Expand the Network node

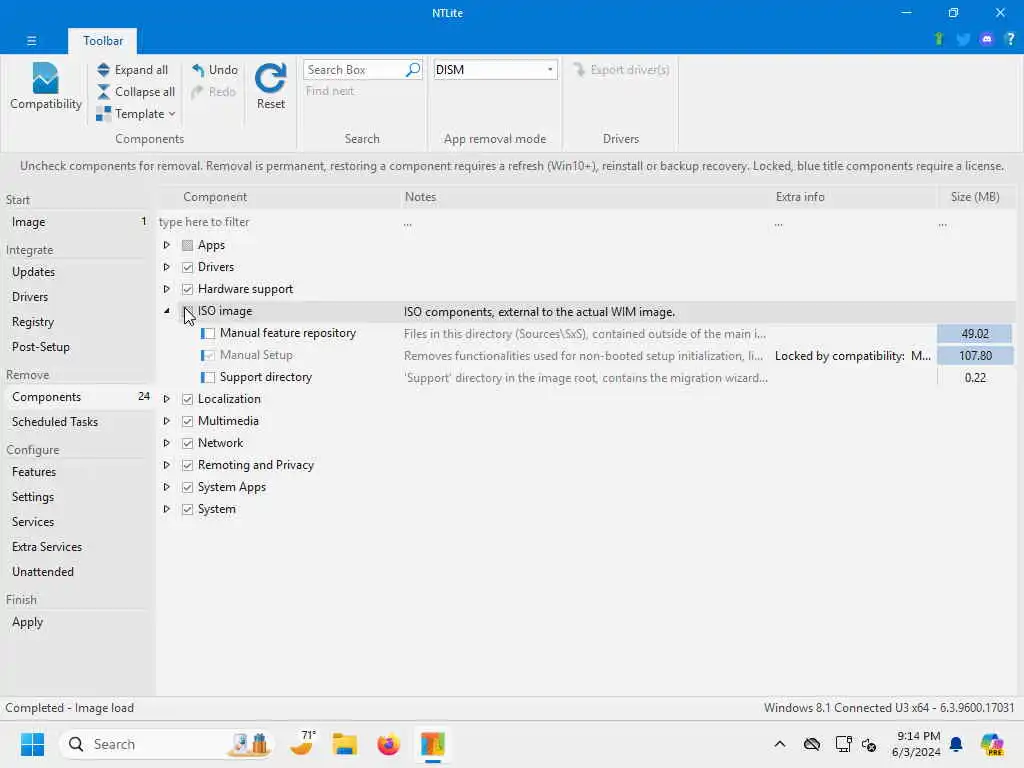click(167, 443)
